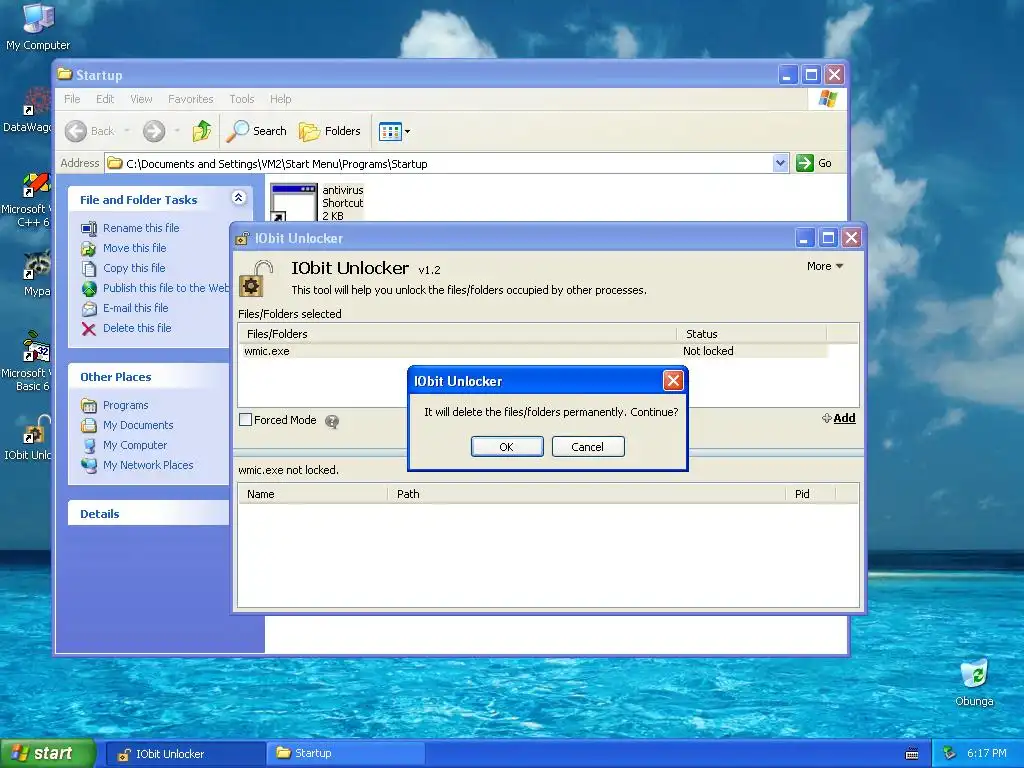Viewport: 1024px width, 768px height.
Task: Open Favorites menu in Startup window
Action: coord(191,99)
